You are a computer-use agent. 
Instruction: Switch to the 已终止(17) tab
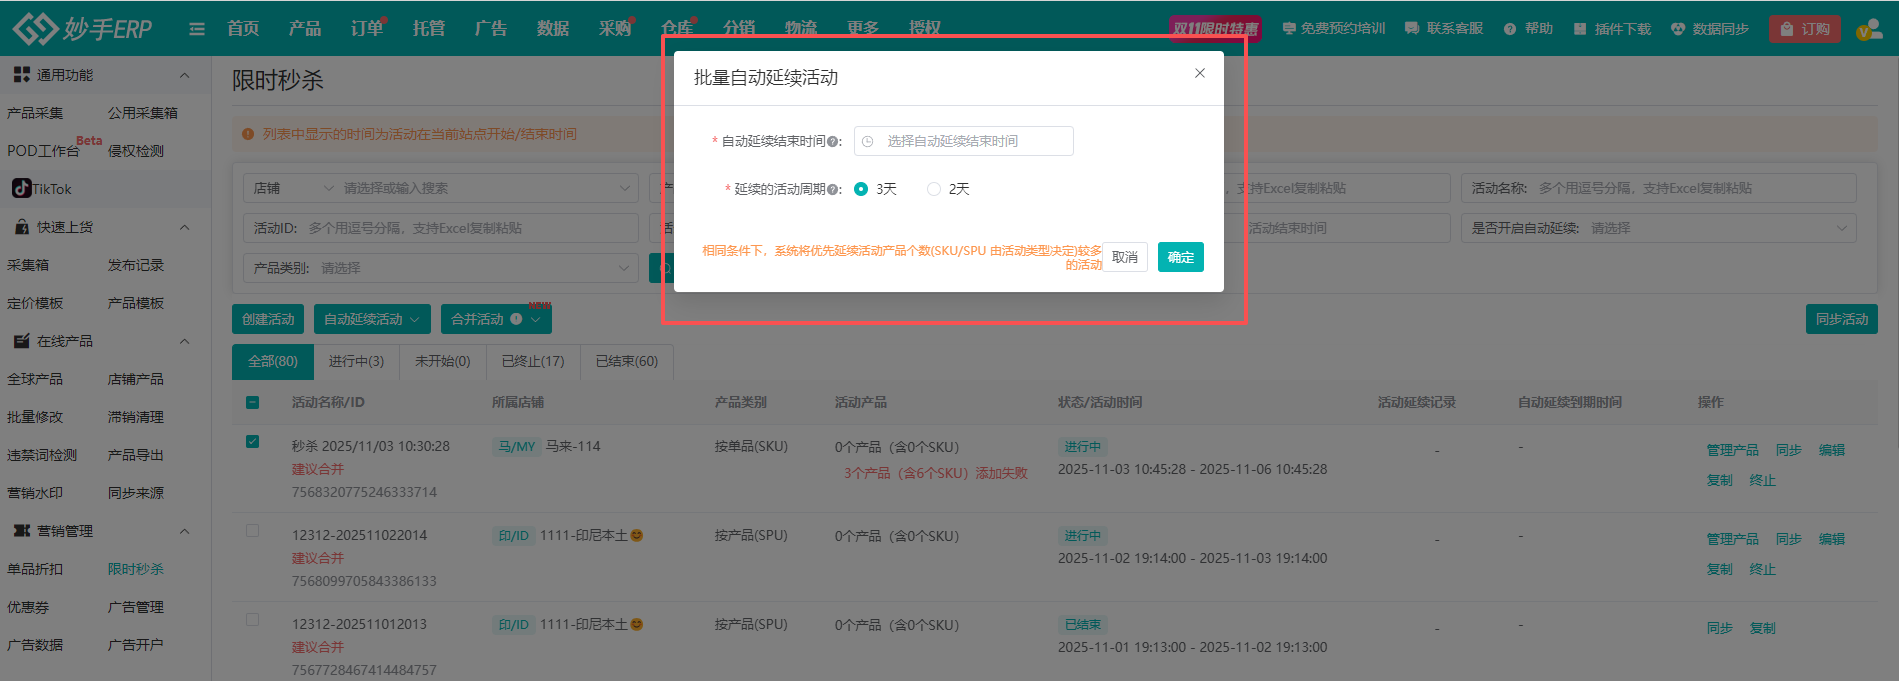tap(533, 361)
